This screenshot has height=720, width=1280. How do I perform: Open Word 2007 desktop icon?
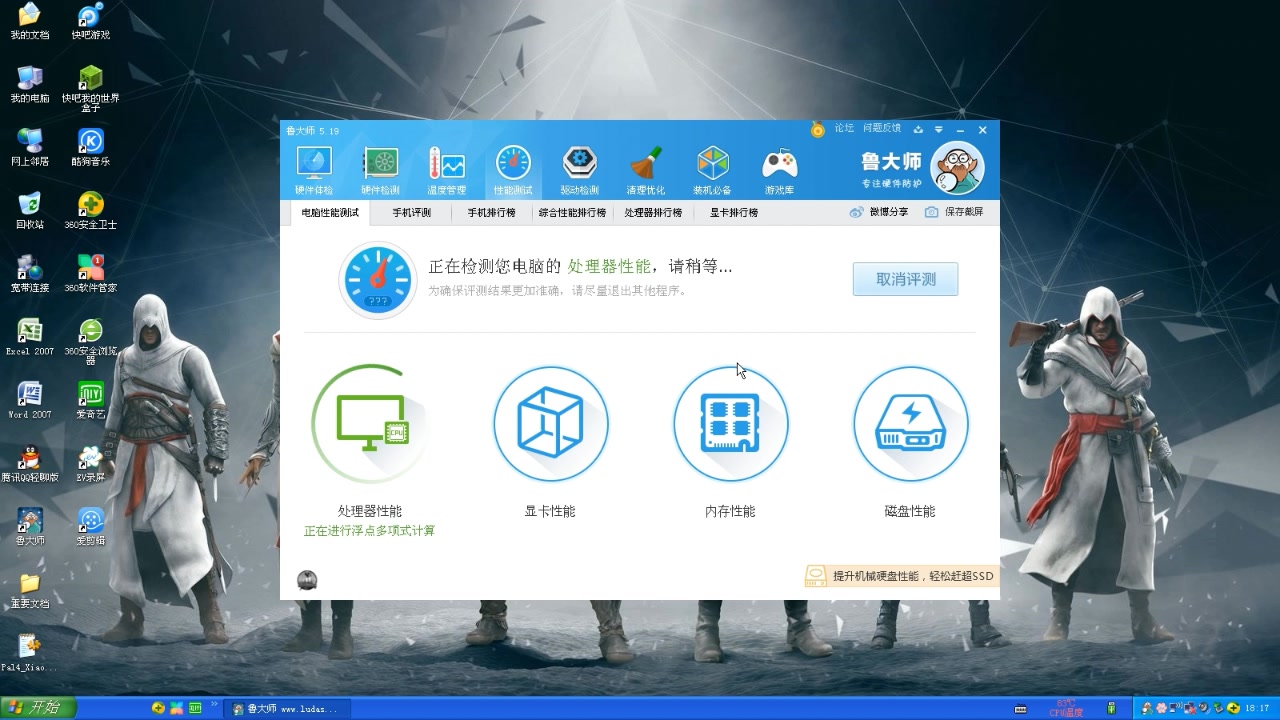coord(30,400)
